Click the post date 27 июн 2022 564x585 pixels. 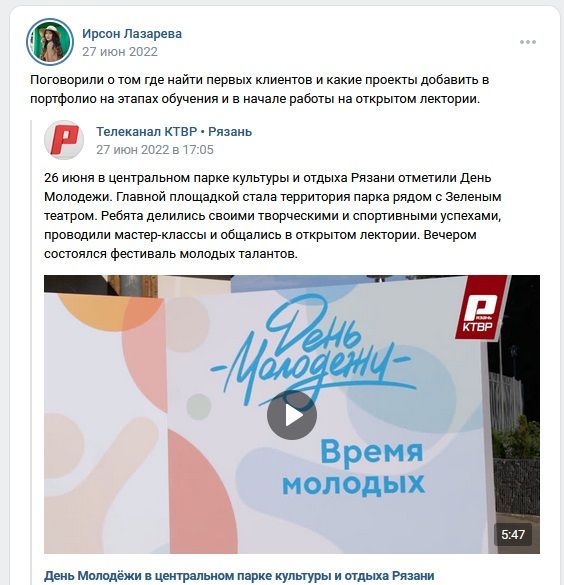tap(120, 51)
